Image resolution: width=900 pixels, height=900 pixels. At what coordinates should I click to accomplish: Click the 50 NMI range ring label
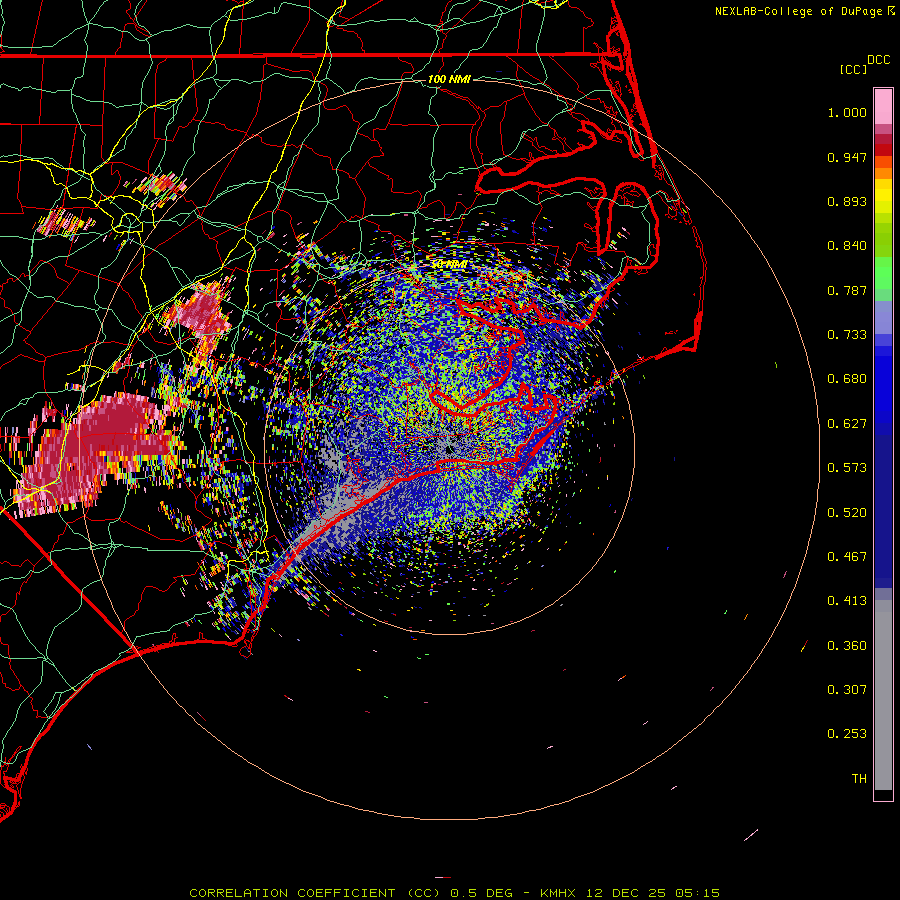pyautogui.click(x=449, y=264)
